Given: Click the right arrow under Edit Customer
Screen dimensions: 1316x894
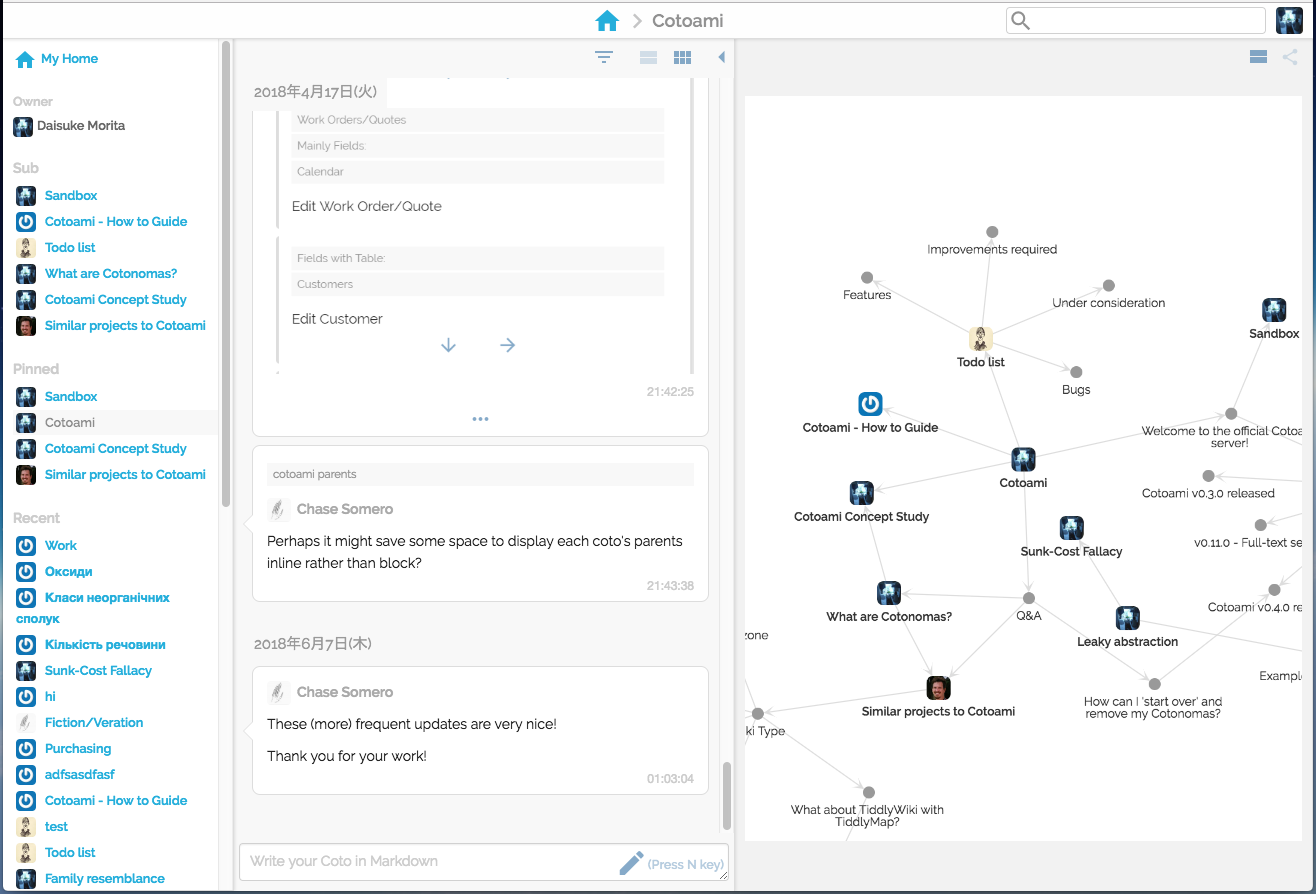Looking at the screenshot, I should click(x=507, y=345).
